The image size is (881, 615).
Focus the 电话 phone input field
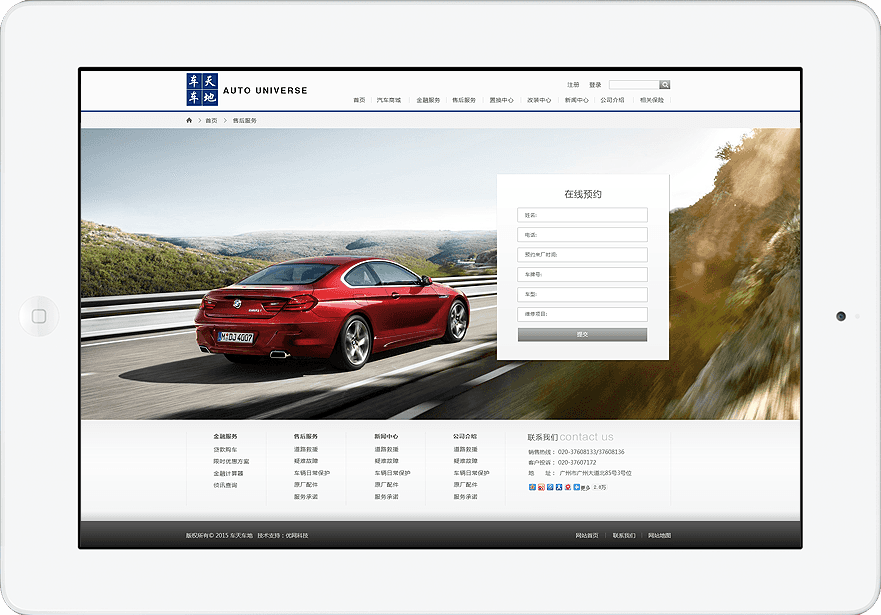pyautogui.click(x=582, y=235)
